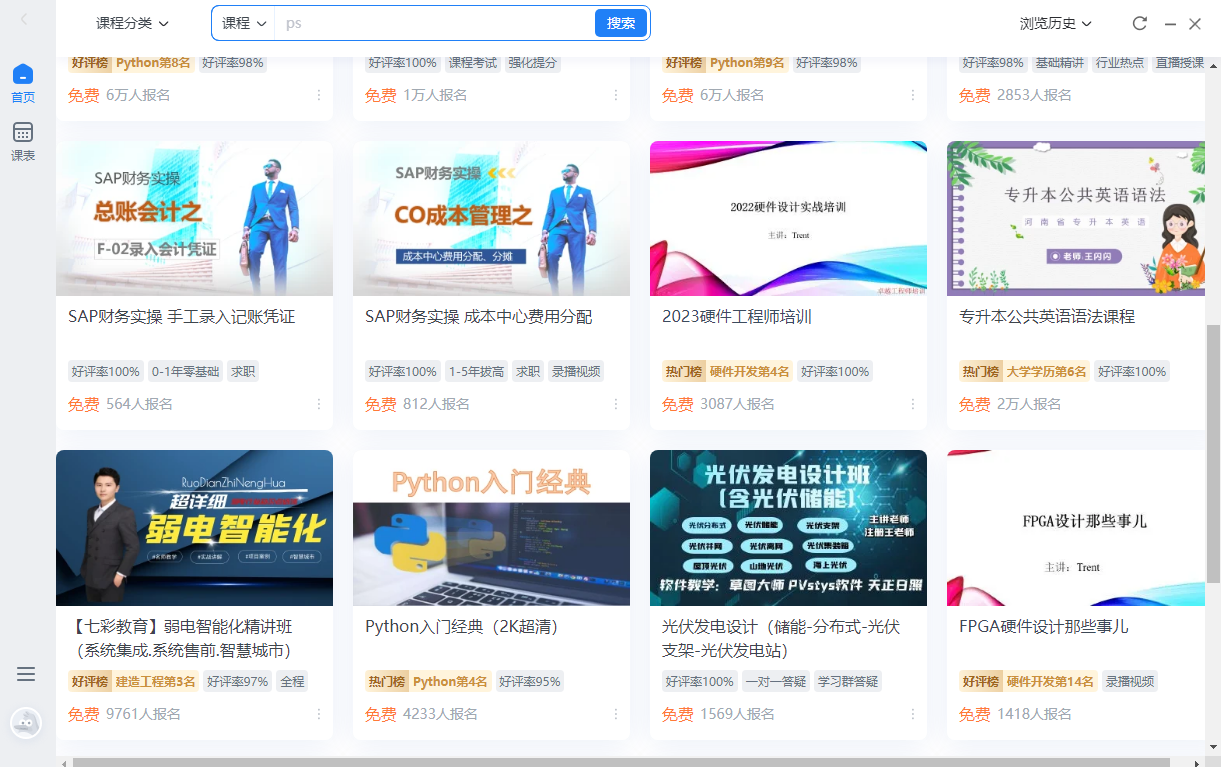Open the 课表 schedule sidebar icon
This screenshot has width=1221, height=767.
coord(23,142)
